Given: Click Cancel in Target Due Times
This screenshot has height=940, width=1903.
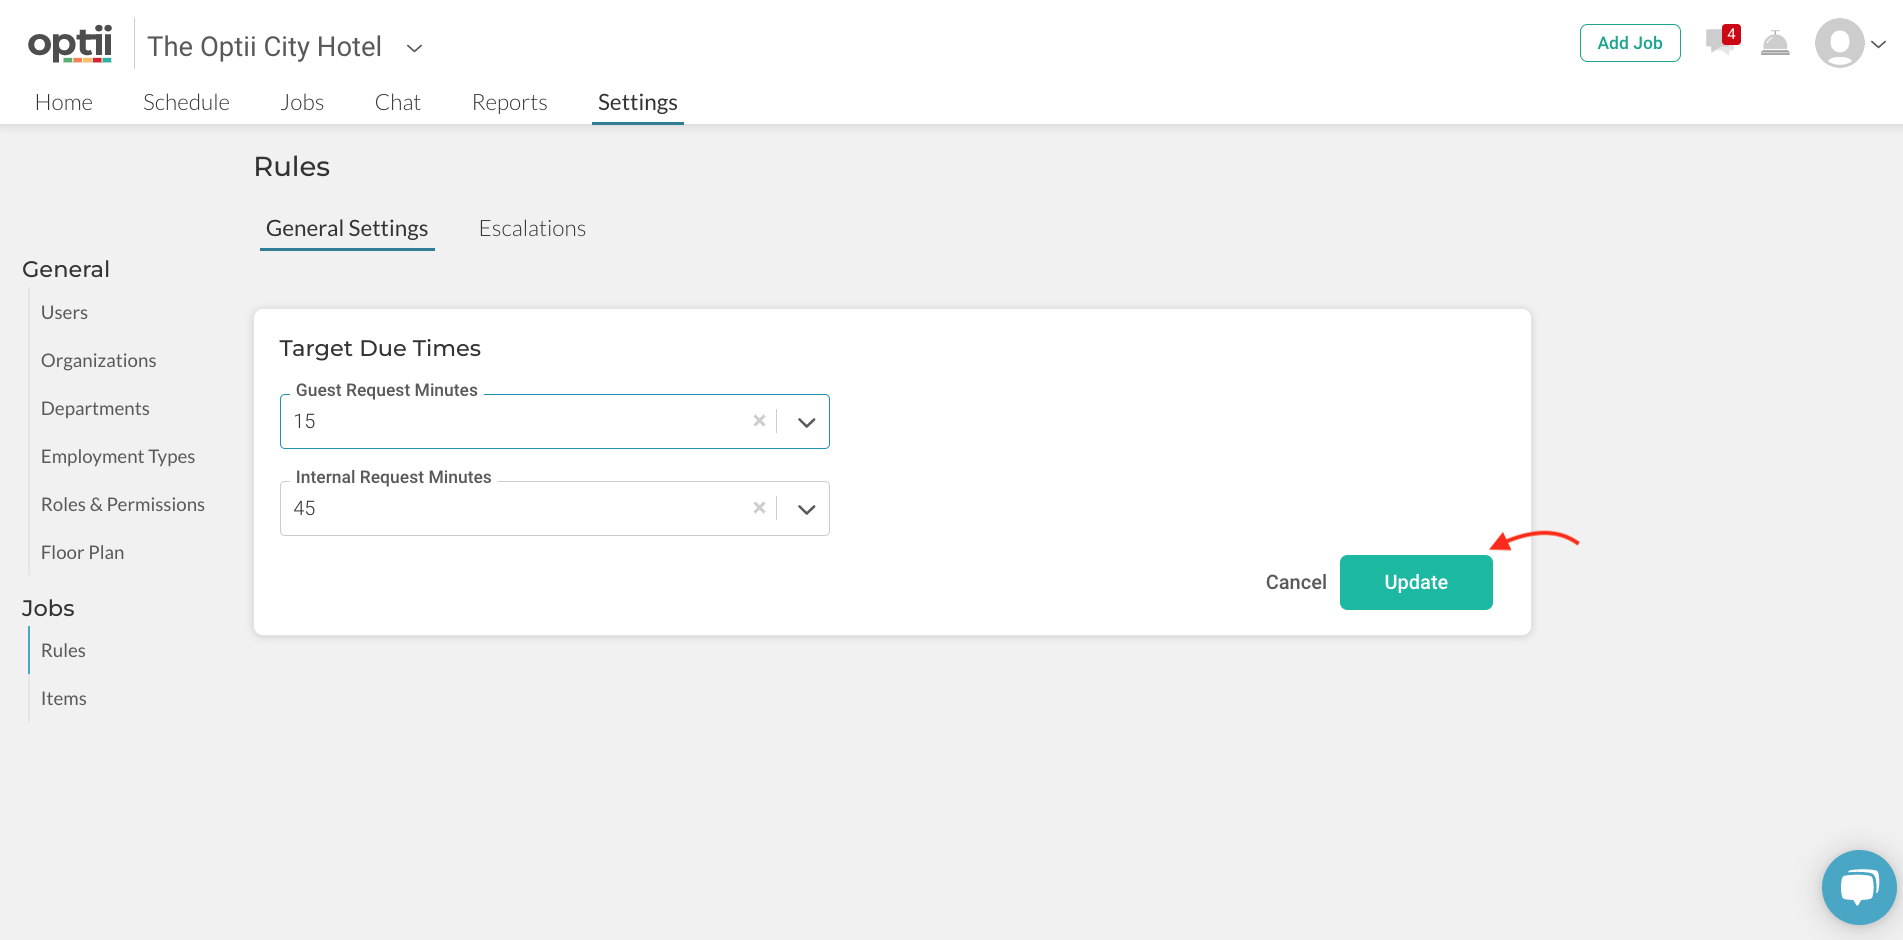Looking at the screenshot, I should [x=1296, y=582].
